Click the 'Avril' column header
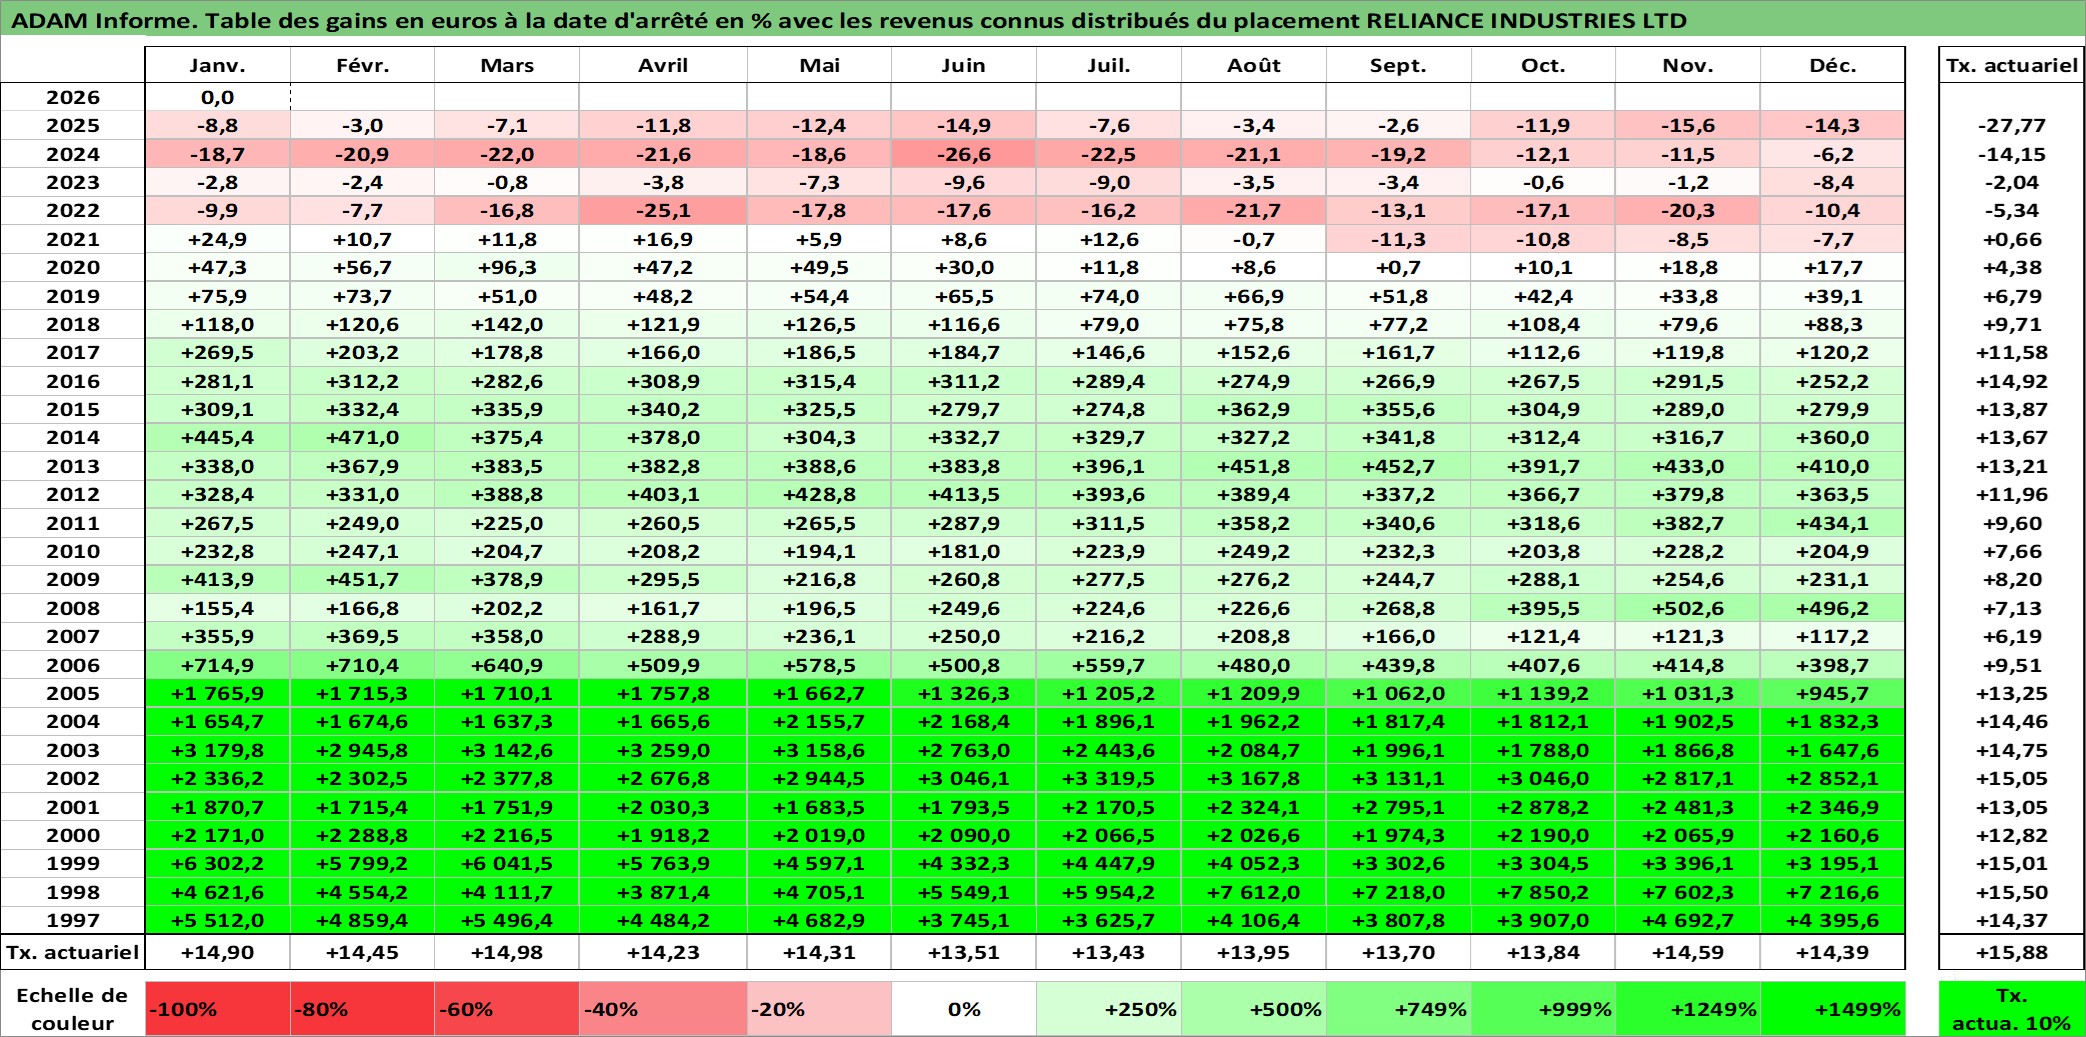The image size is (2086, 1037). point(663,65)
